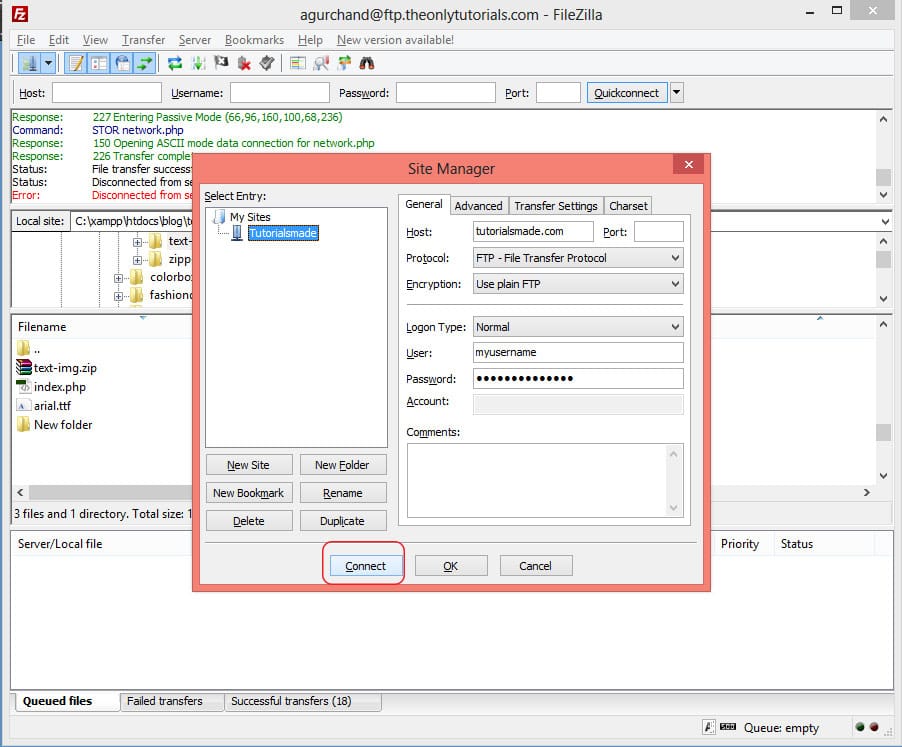Click the 'Queue: empty' status text

pyautogui.click(x=781, y=727)
